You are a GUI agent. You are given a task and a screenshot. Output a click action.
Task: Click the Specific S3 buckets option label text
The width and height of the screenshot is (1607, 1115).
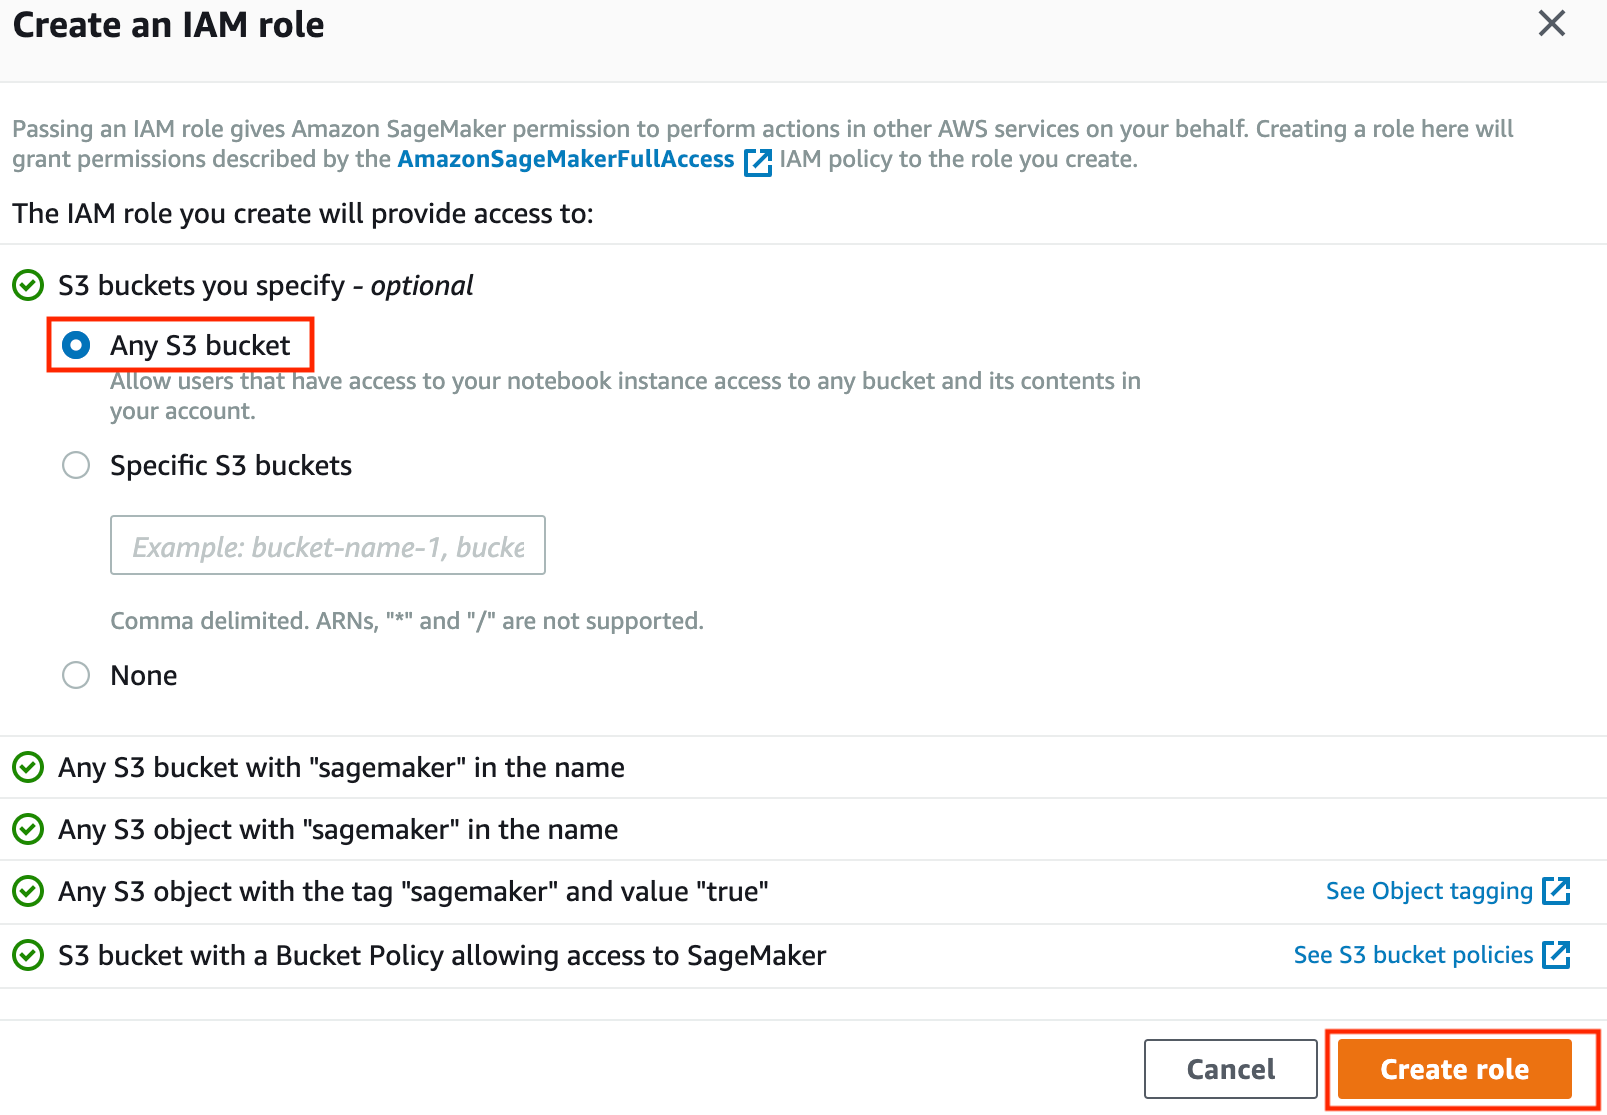[x=231, y=466]
